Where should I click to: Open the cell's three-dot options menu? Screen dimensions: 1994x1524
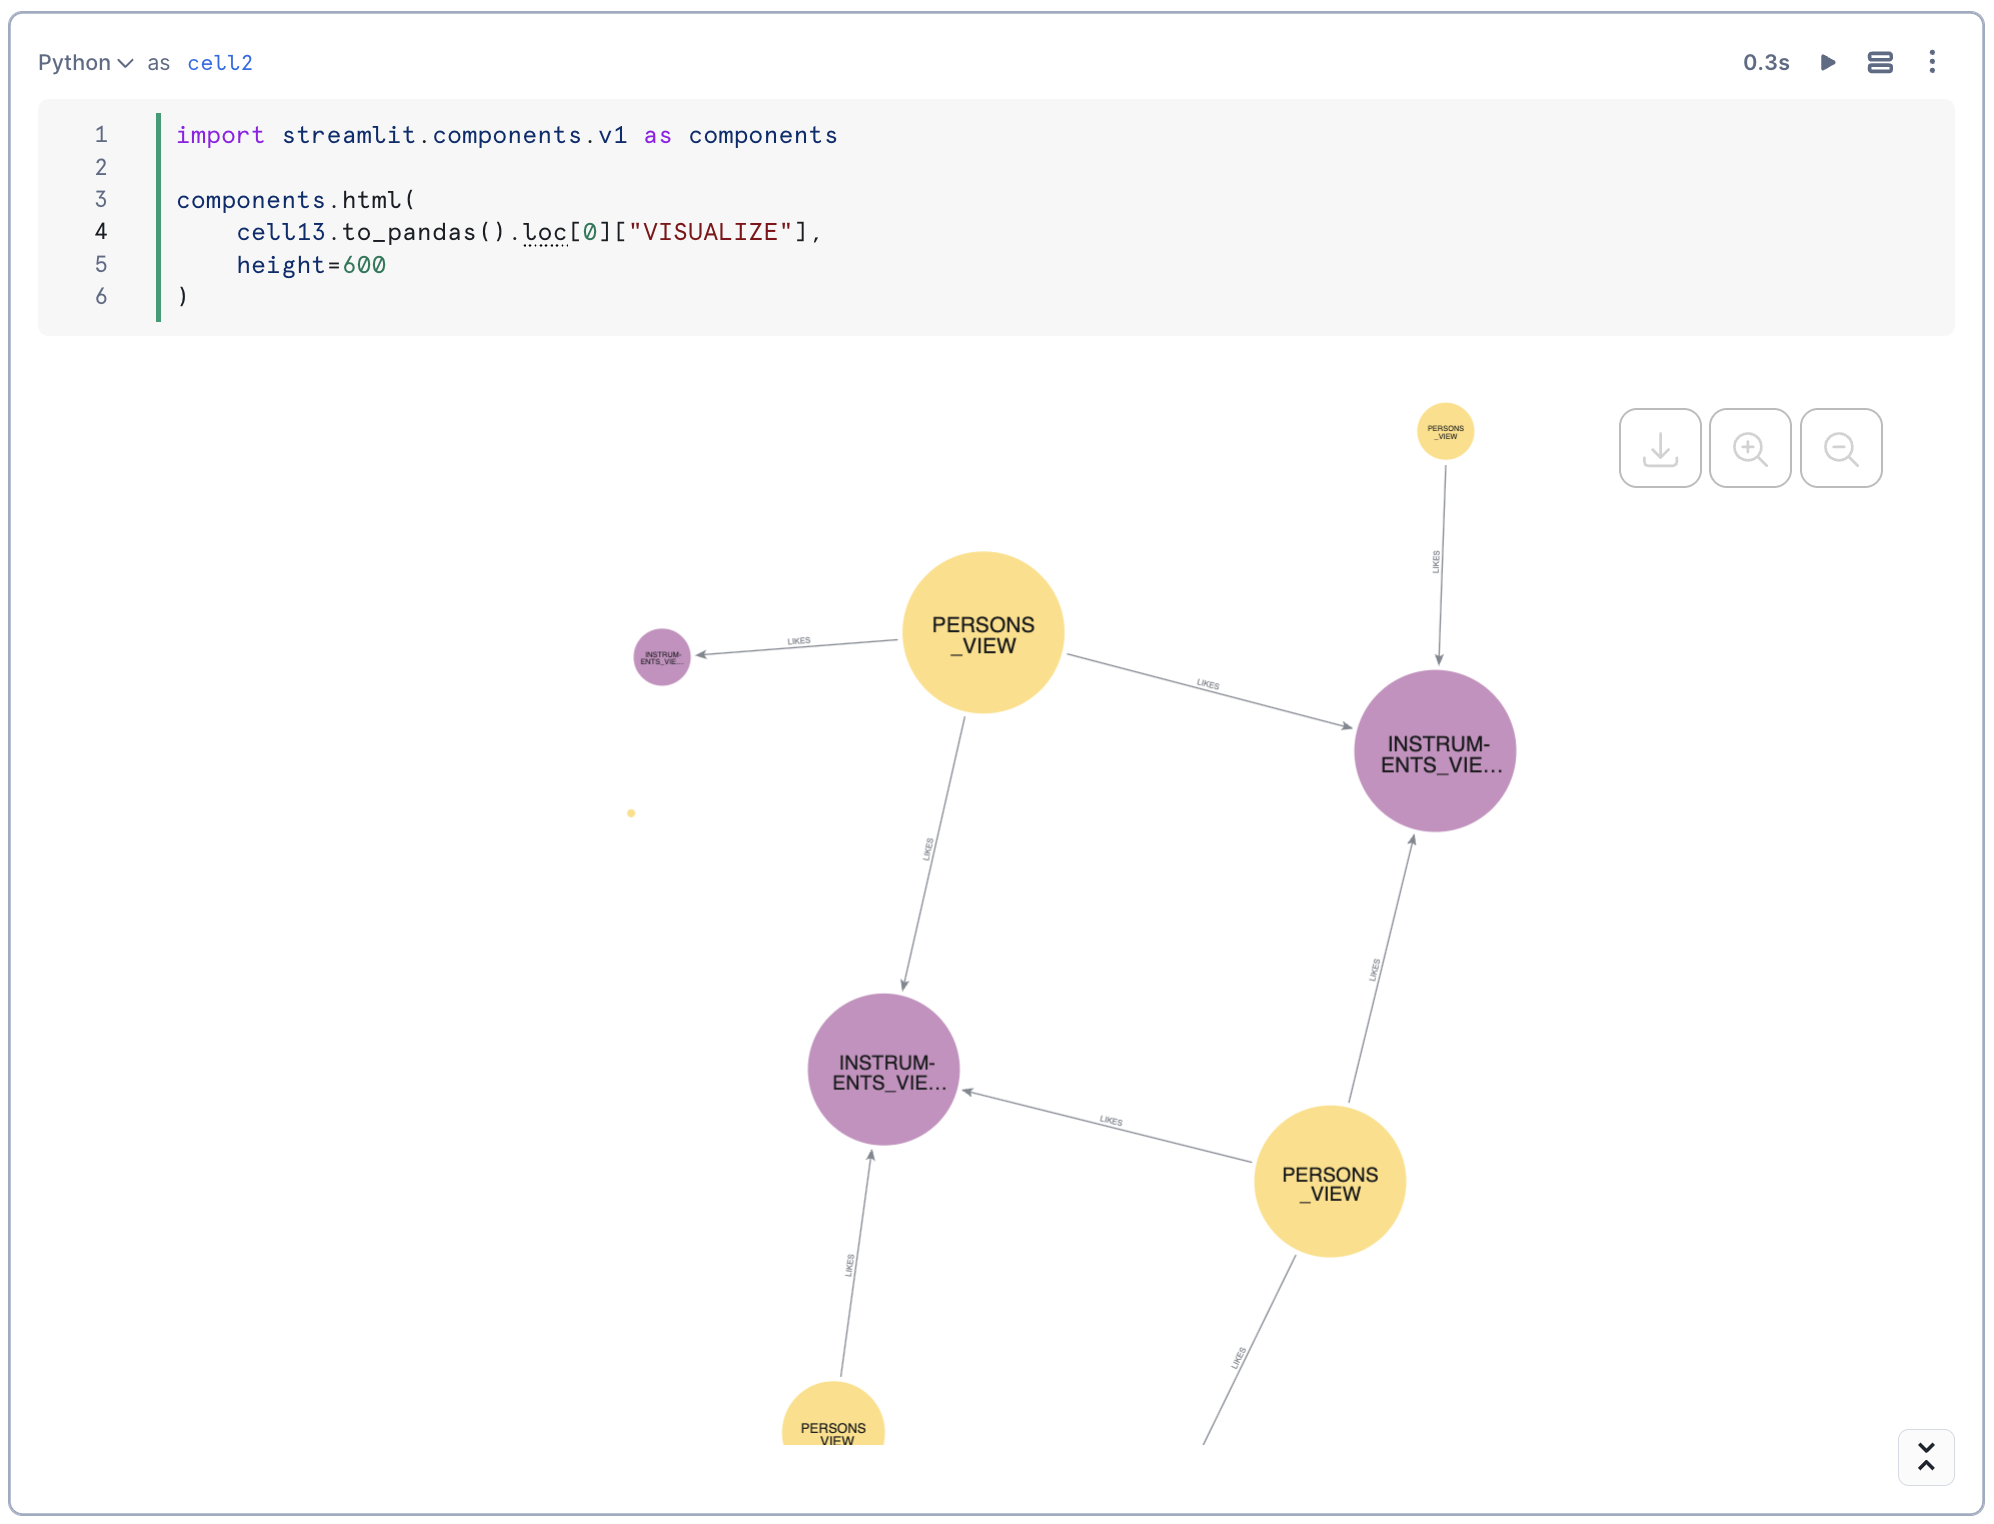(x=1932, y=62)
